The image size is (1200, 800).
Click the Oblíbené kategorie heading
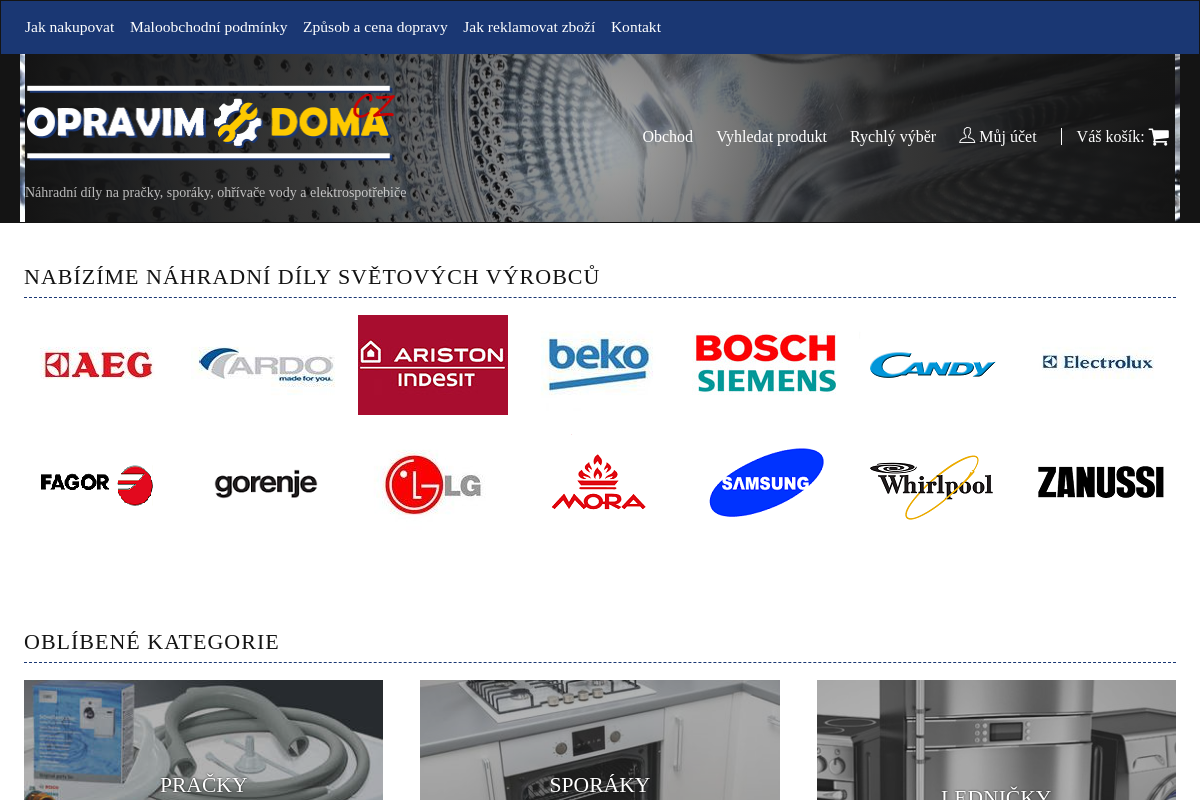pos(151,642)
